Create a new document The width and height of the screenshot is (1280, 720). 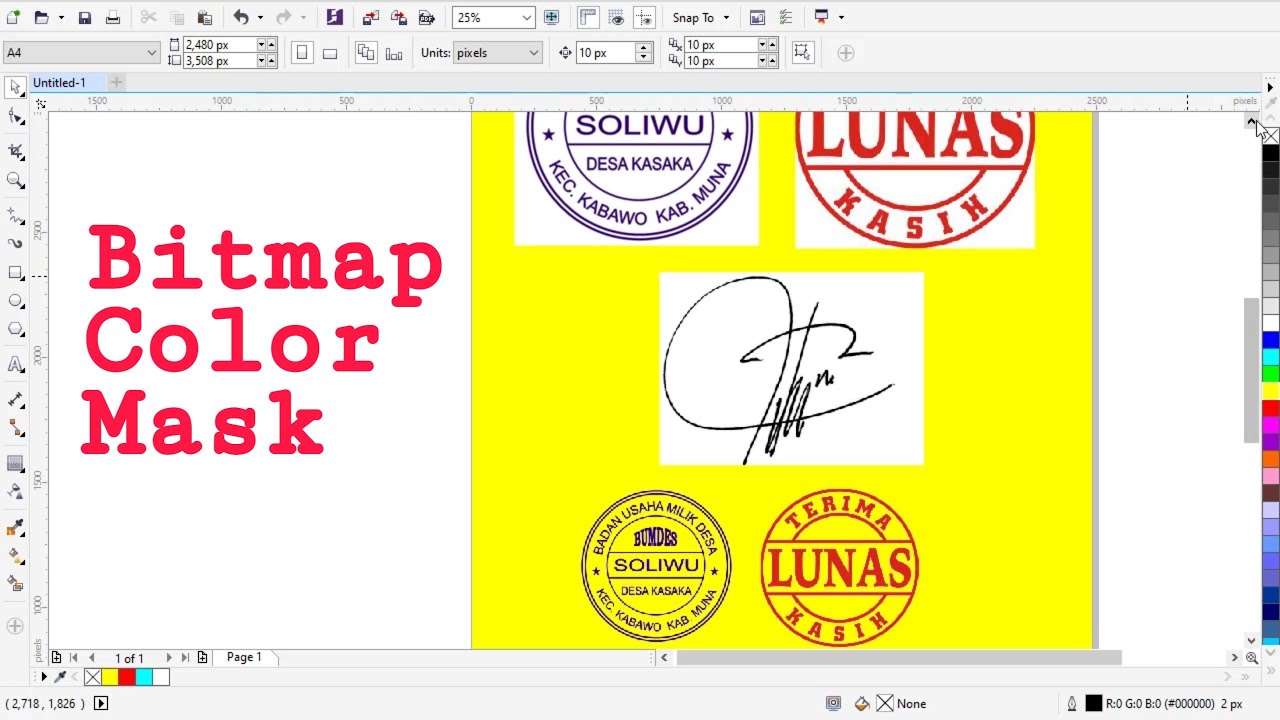[x=14, y=17]
